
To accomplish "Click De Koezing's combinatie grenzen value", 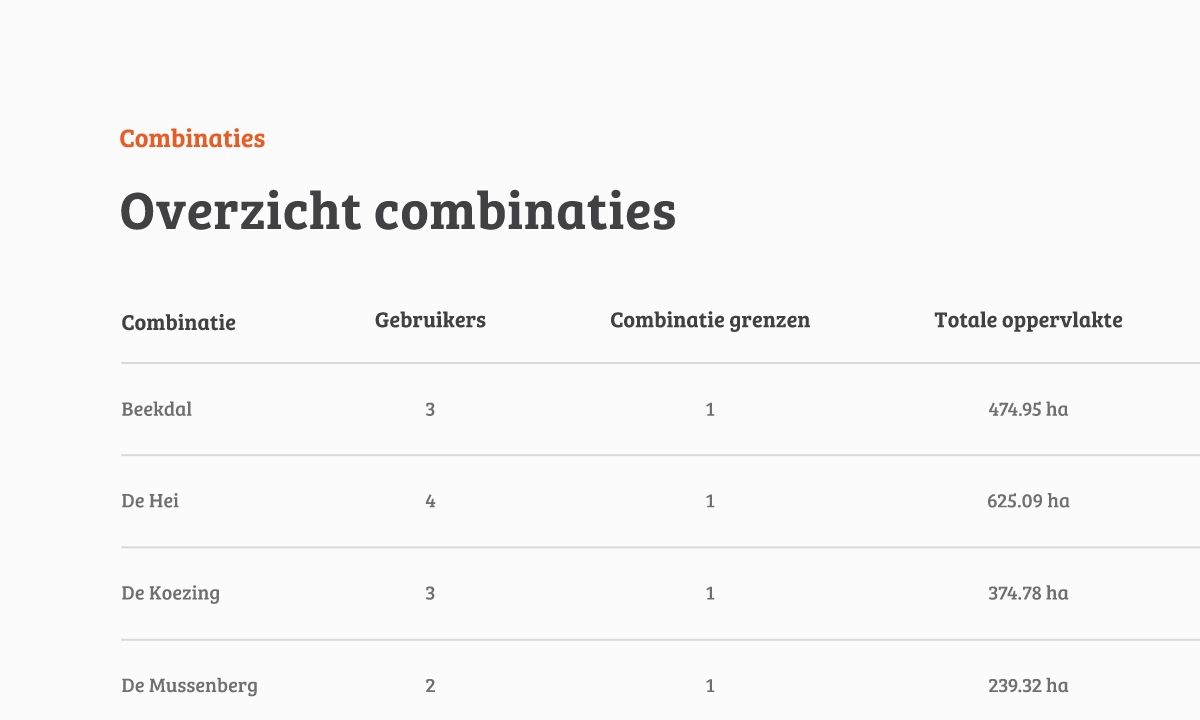I will pyautogui.click(x=710, y=593).
